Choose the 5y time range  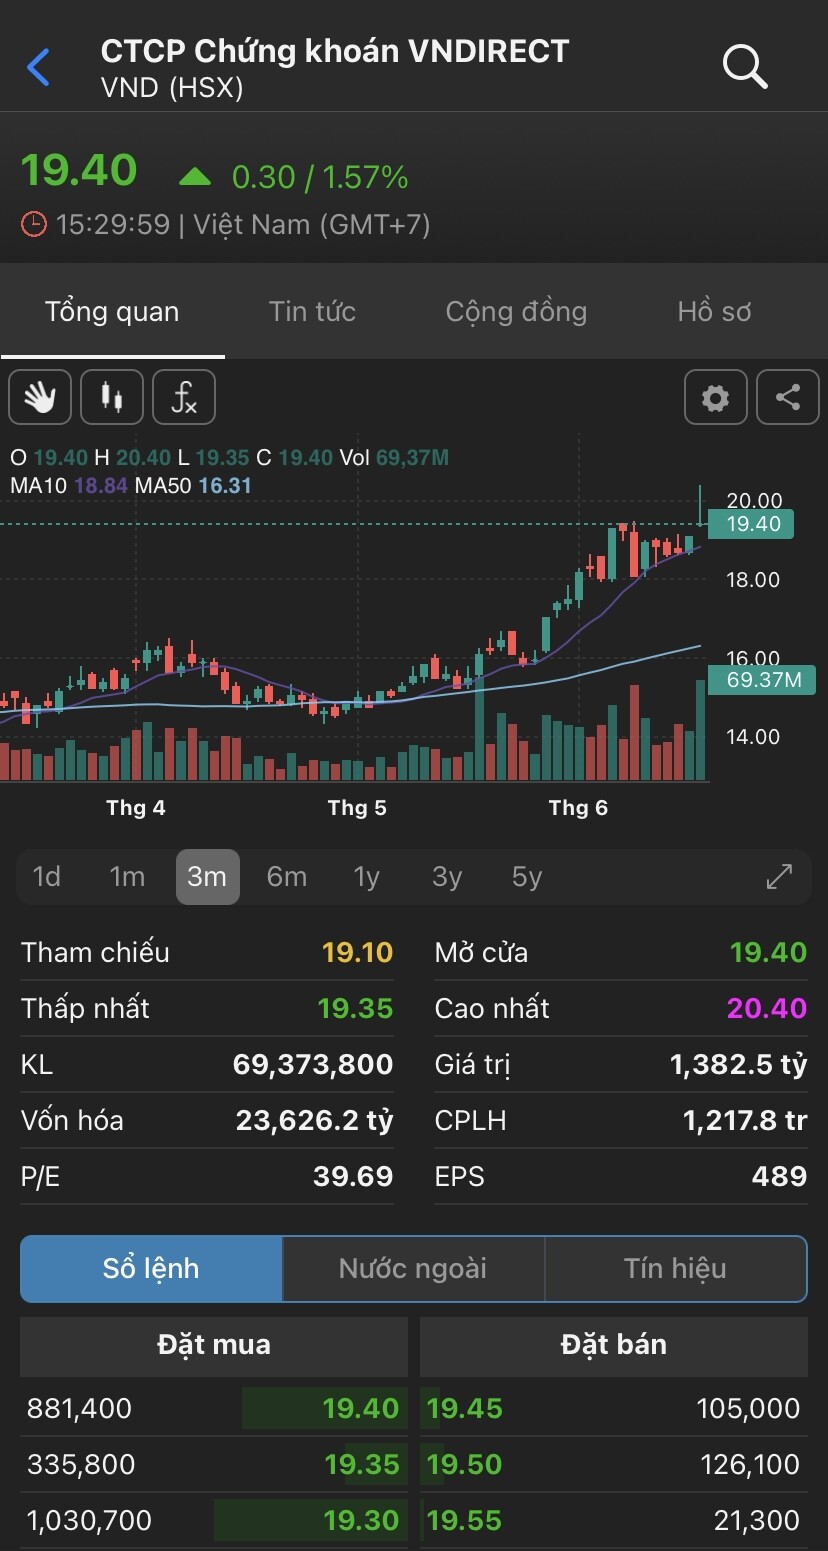[526, 877]
